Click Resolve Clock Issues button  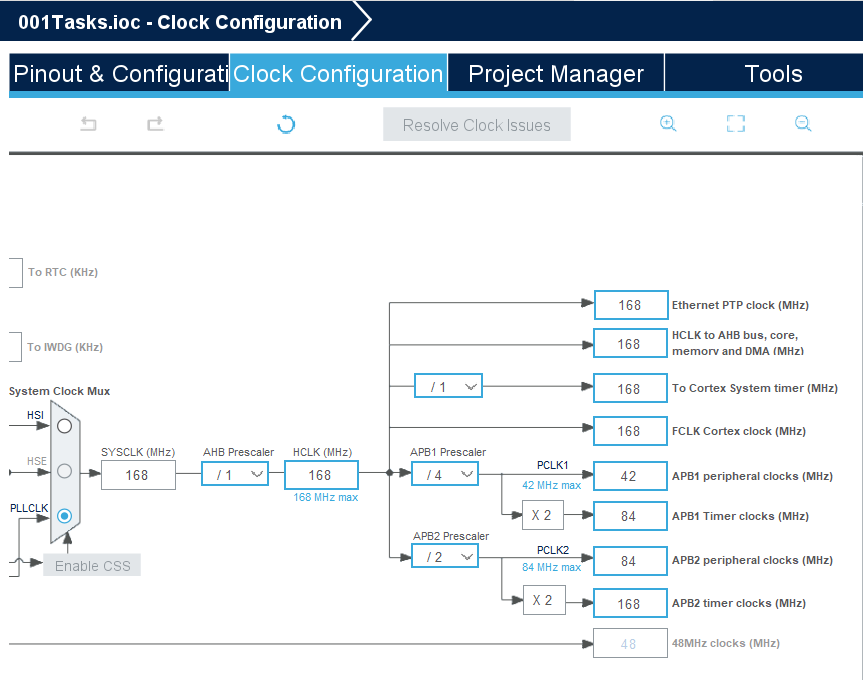(477, 125)
